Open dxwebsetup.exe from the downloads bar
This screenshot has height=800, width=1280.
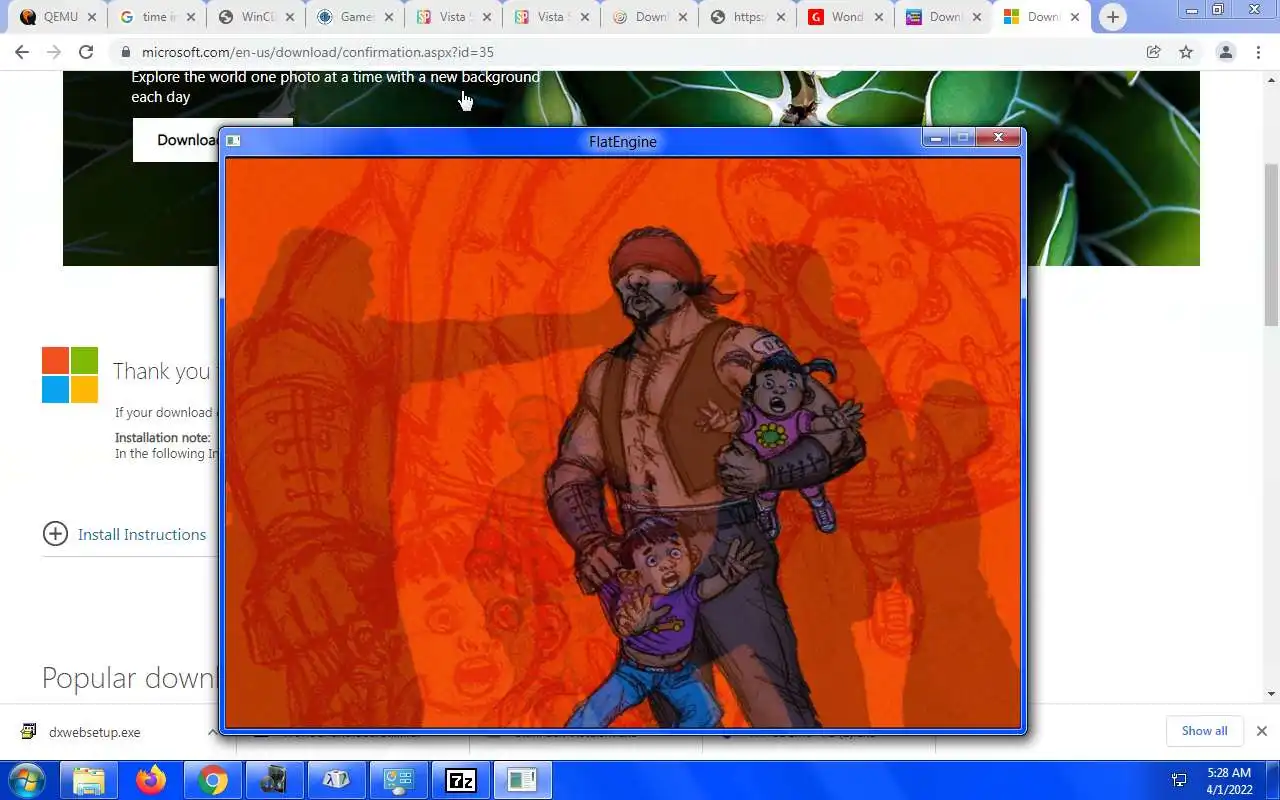[94, 732]
